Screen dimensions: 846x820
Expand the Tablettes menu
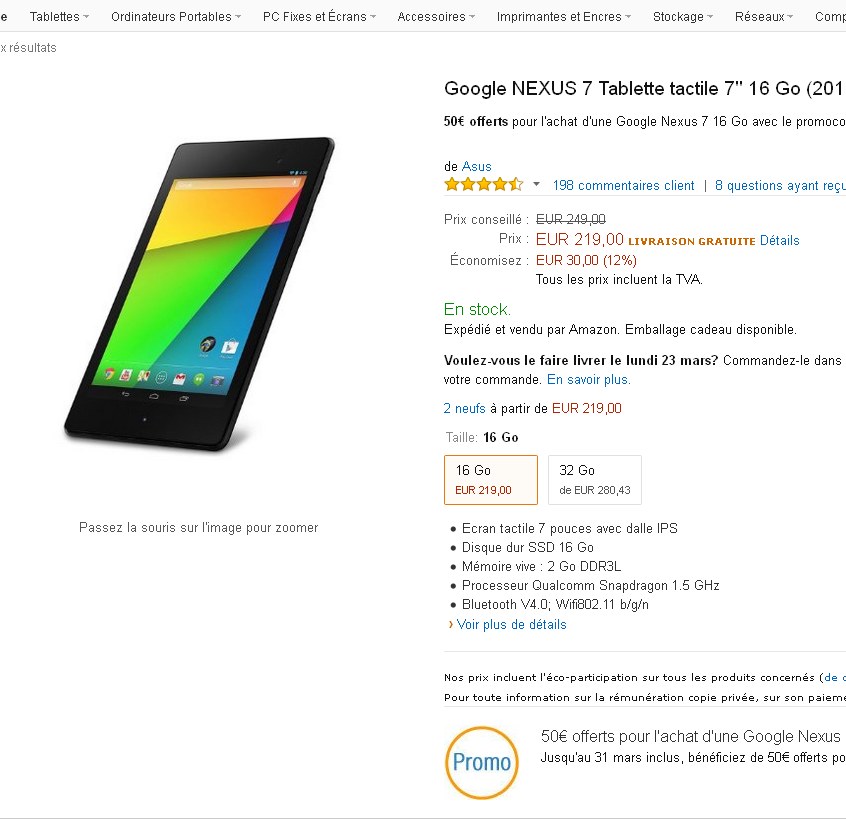coord(59,17)
